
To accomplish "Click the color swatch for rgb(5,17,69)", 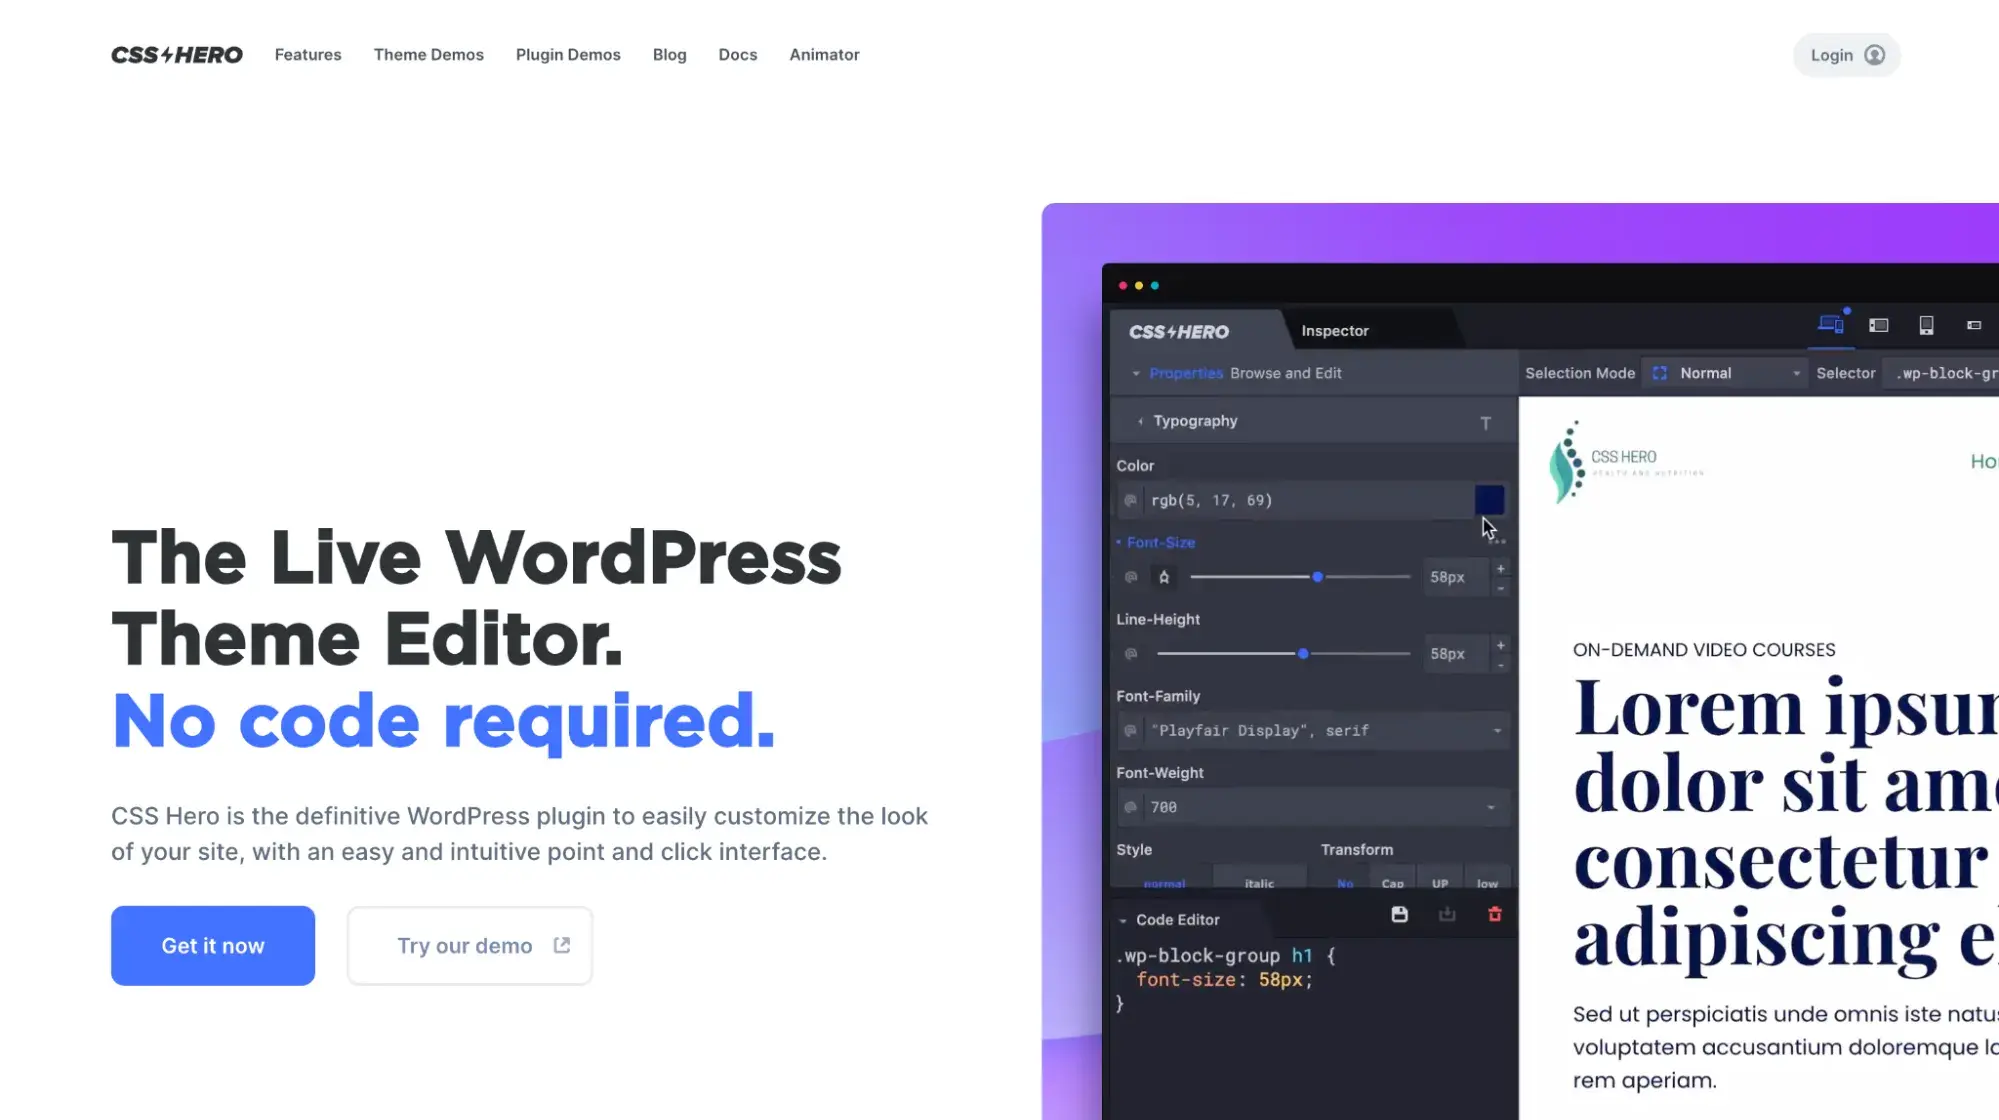I will pyautogui.click(x=1490, y=500).
